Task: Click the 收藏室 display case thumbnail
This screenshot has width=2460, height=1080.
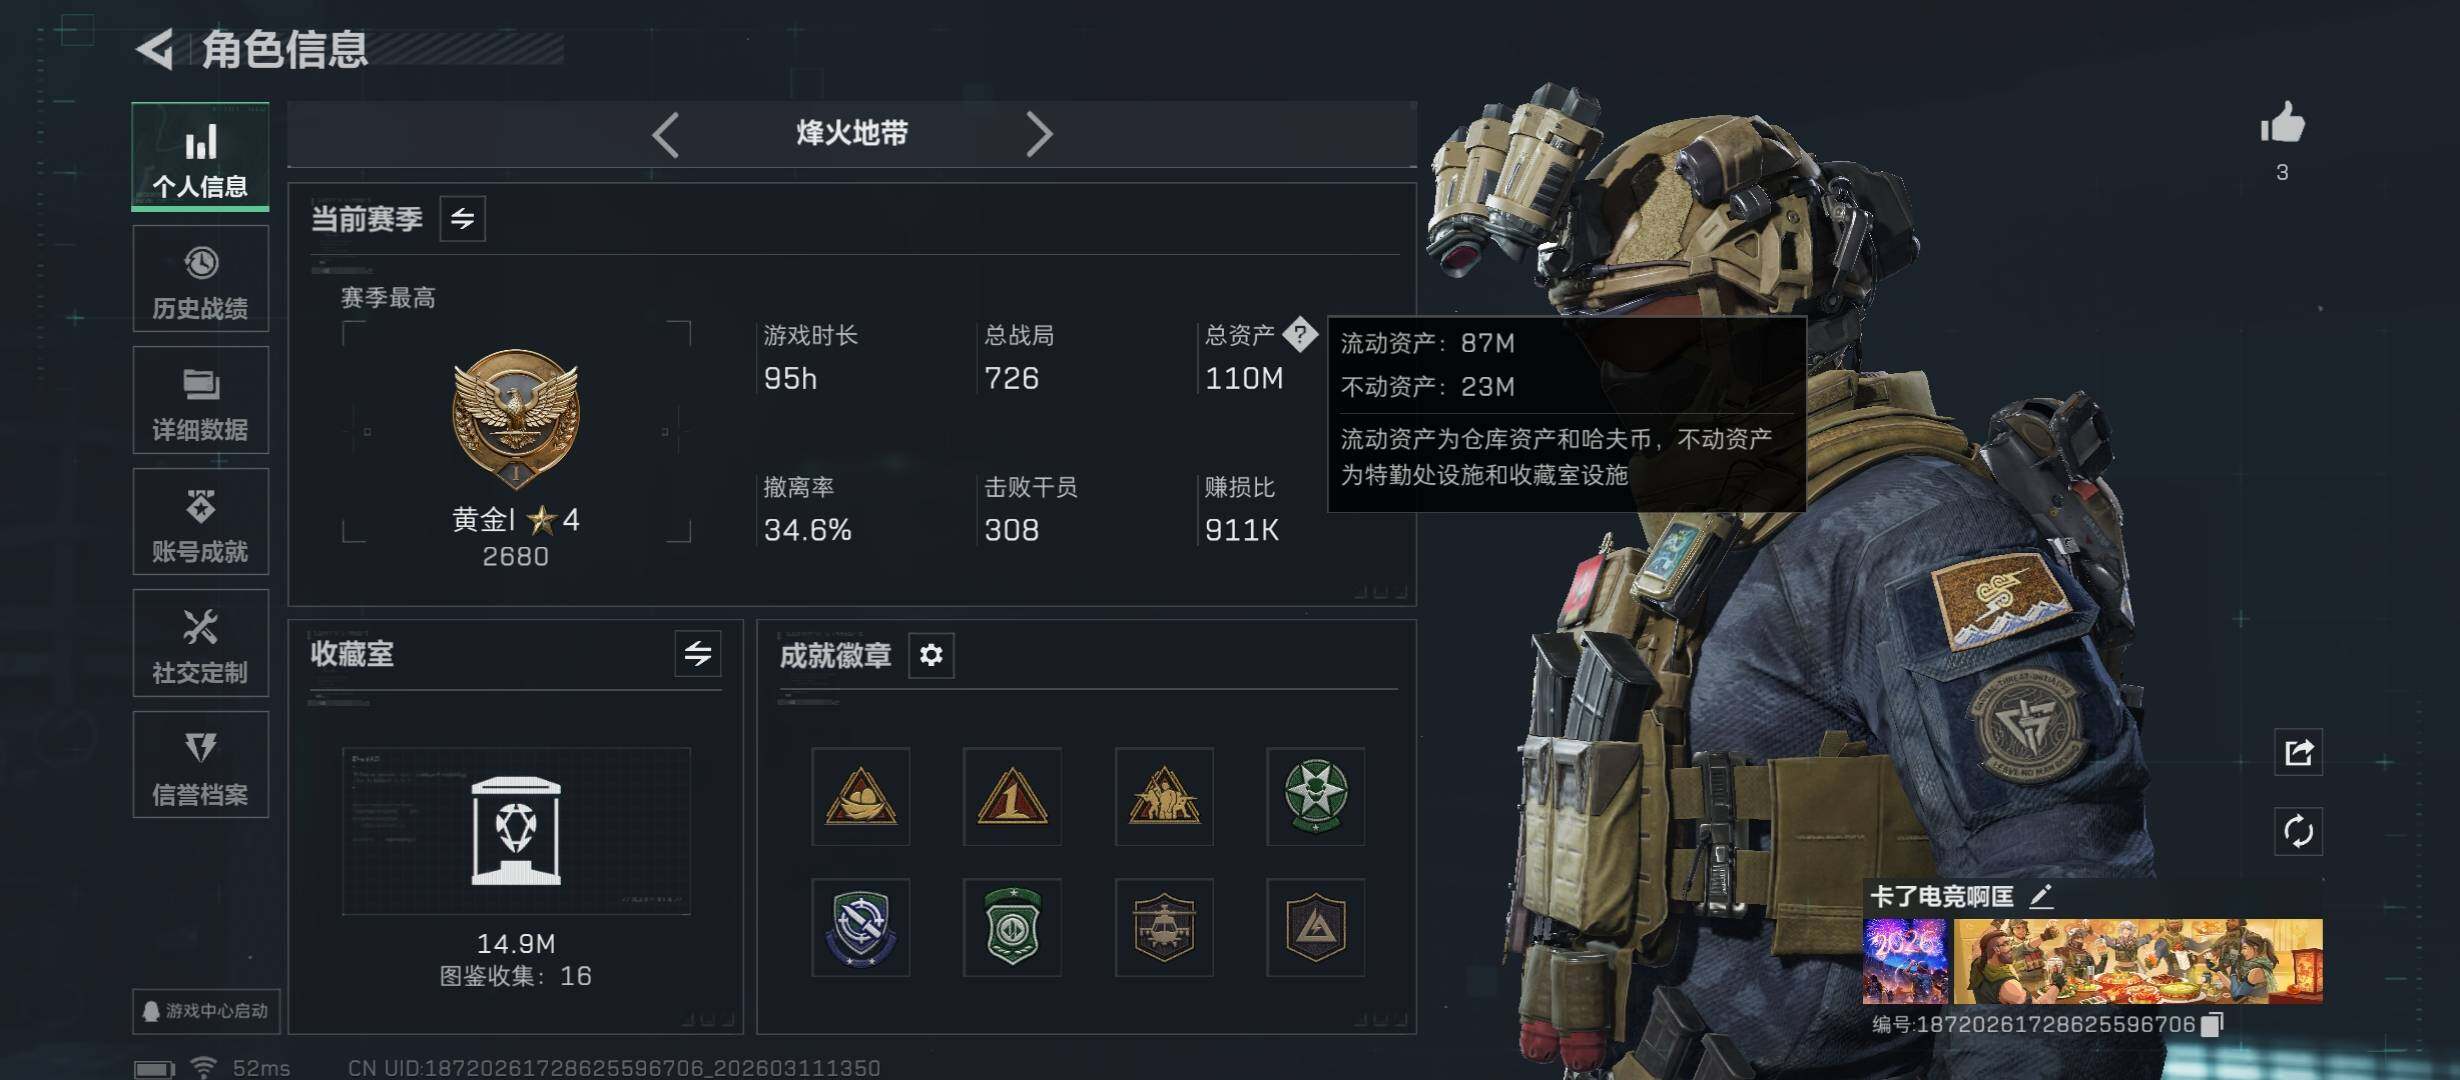Action: [516, 831]
